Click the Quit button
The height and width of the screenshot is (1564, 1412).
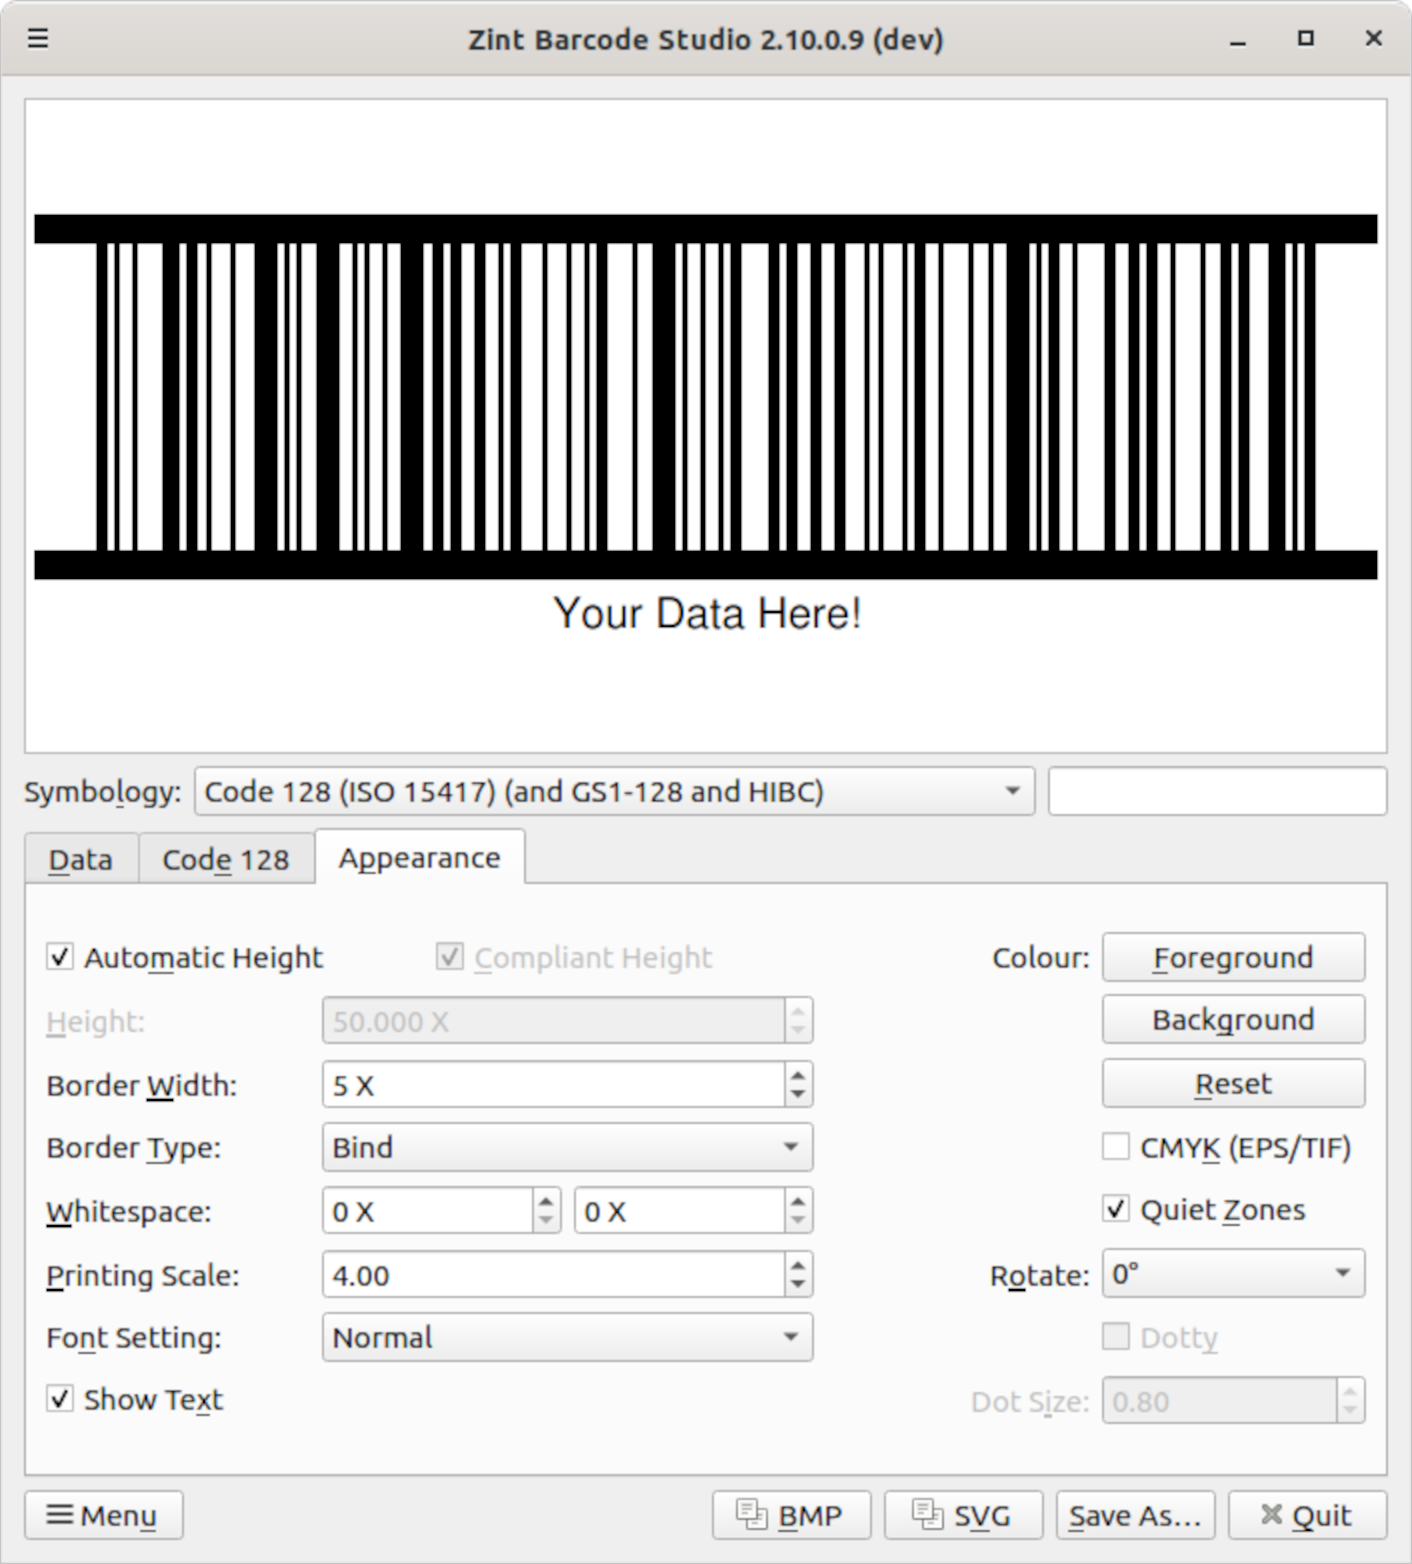click(x=1306, y=1515)
